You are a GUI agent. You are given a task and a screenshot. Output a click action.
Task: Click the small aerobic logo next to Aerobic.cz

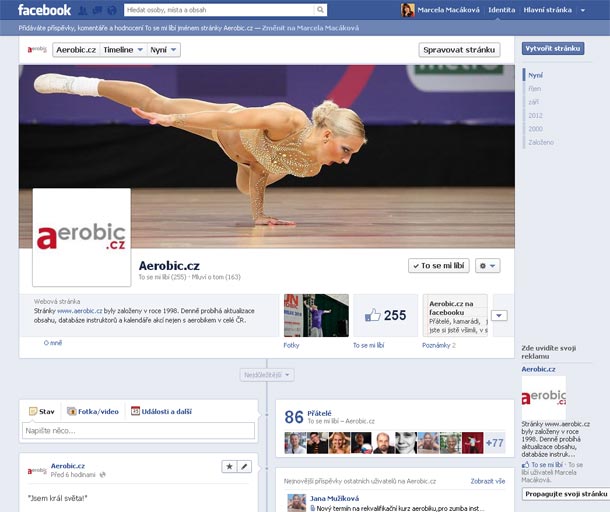click(37, 49)
